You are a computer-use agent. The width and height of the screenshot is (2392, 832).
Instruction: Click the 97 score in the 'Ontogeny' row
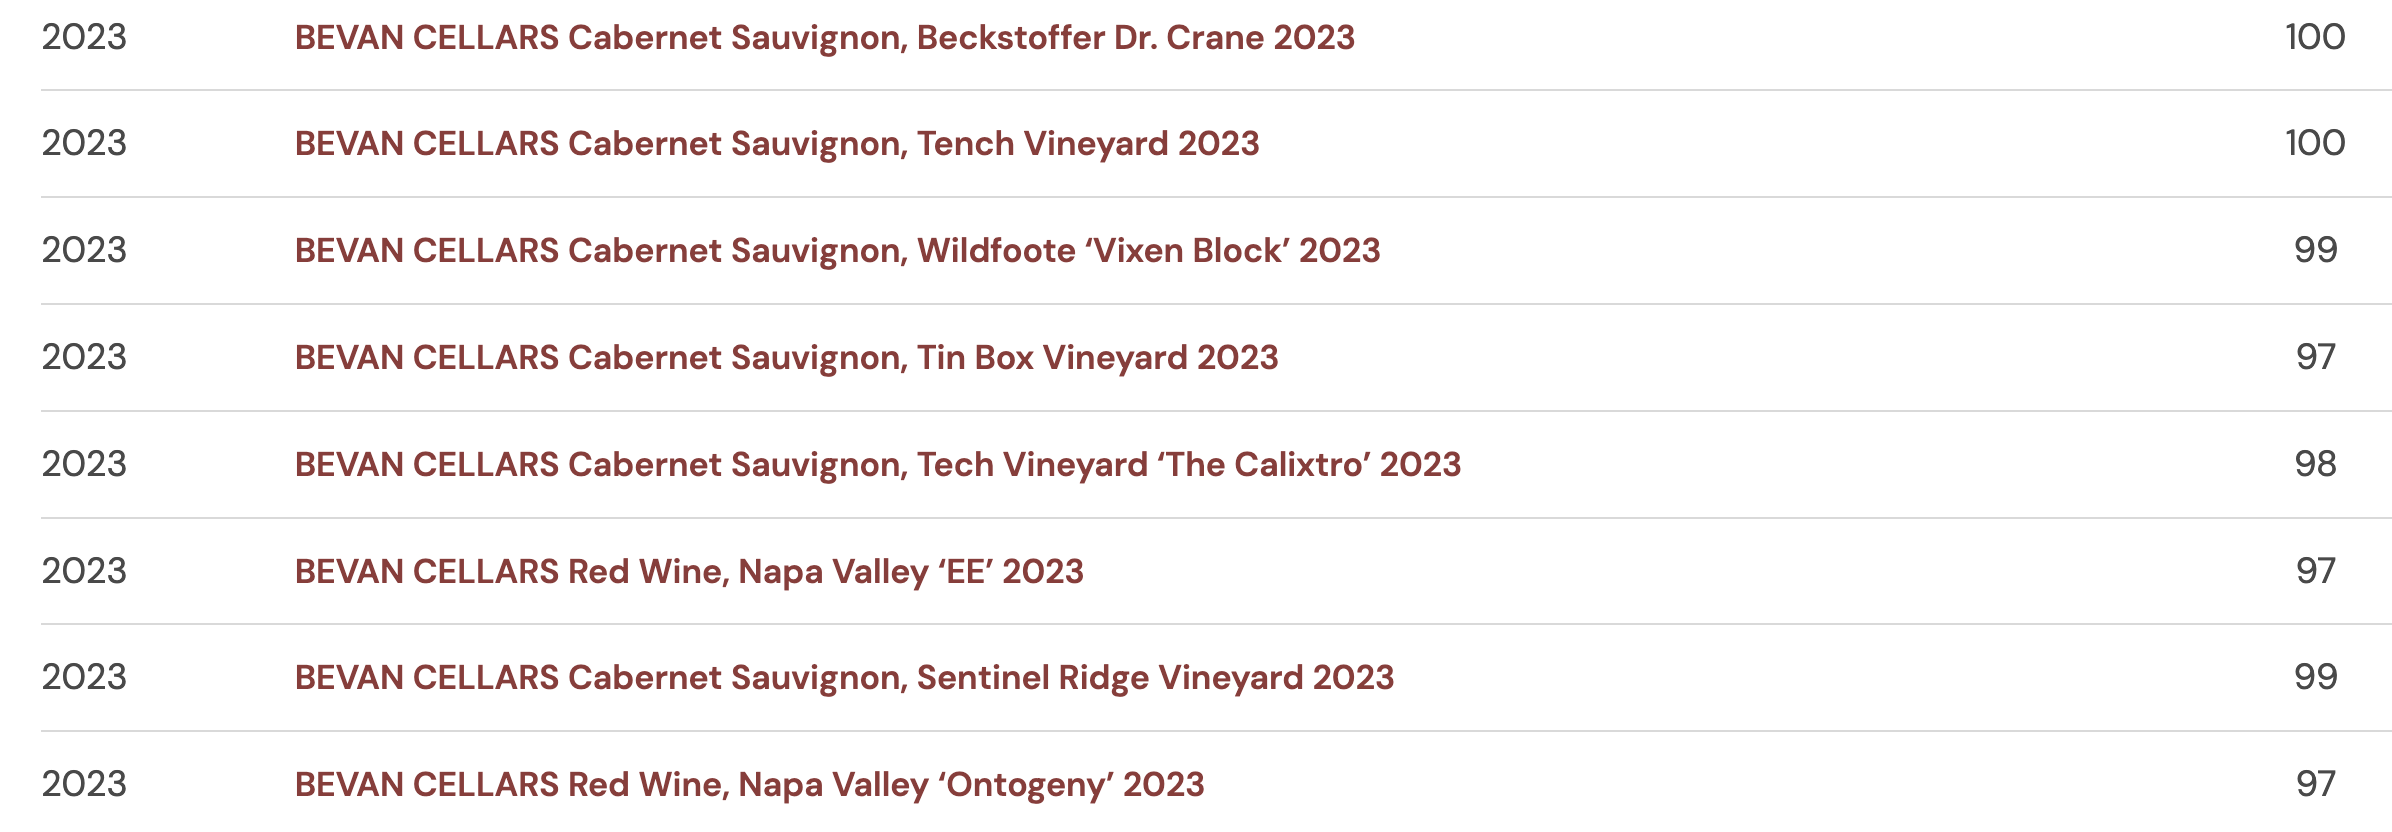pos(2315,785)
